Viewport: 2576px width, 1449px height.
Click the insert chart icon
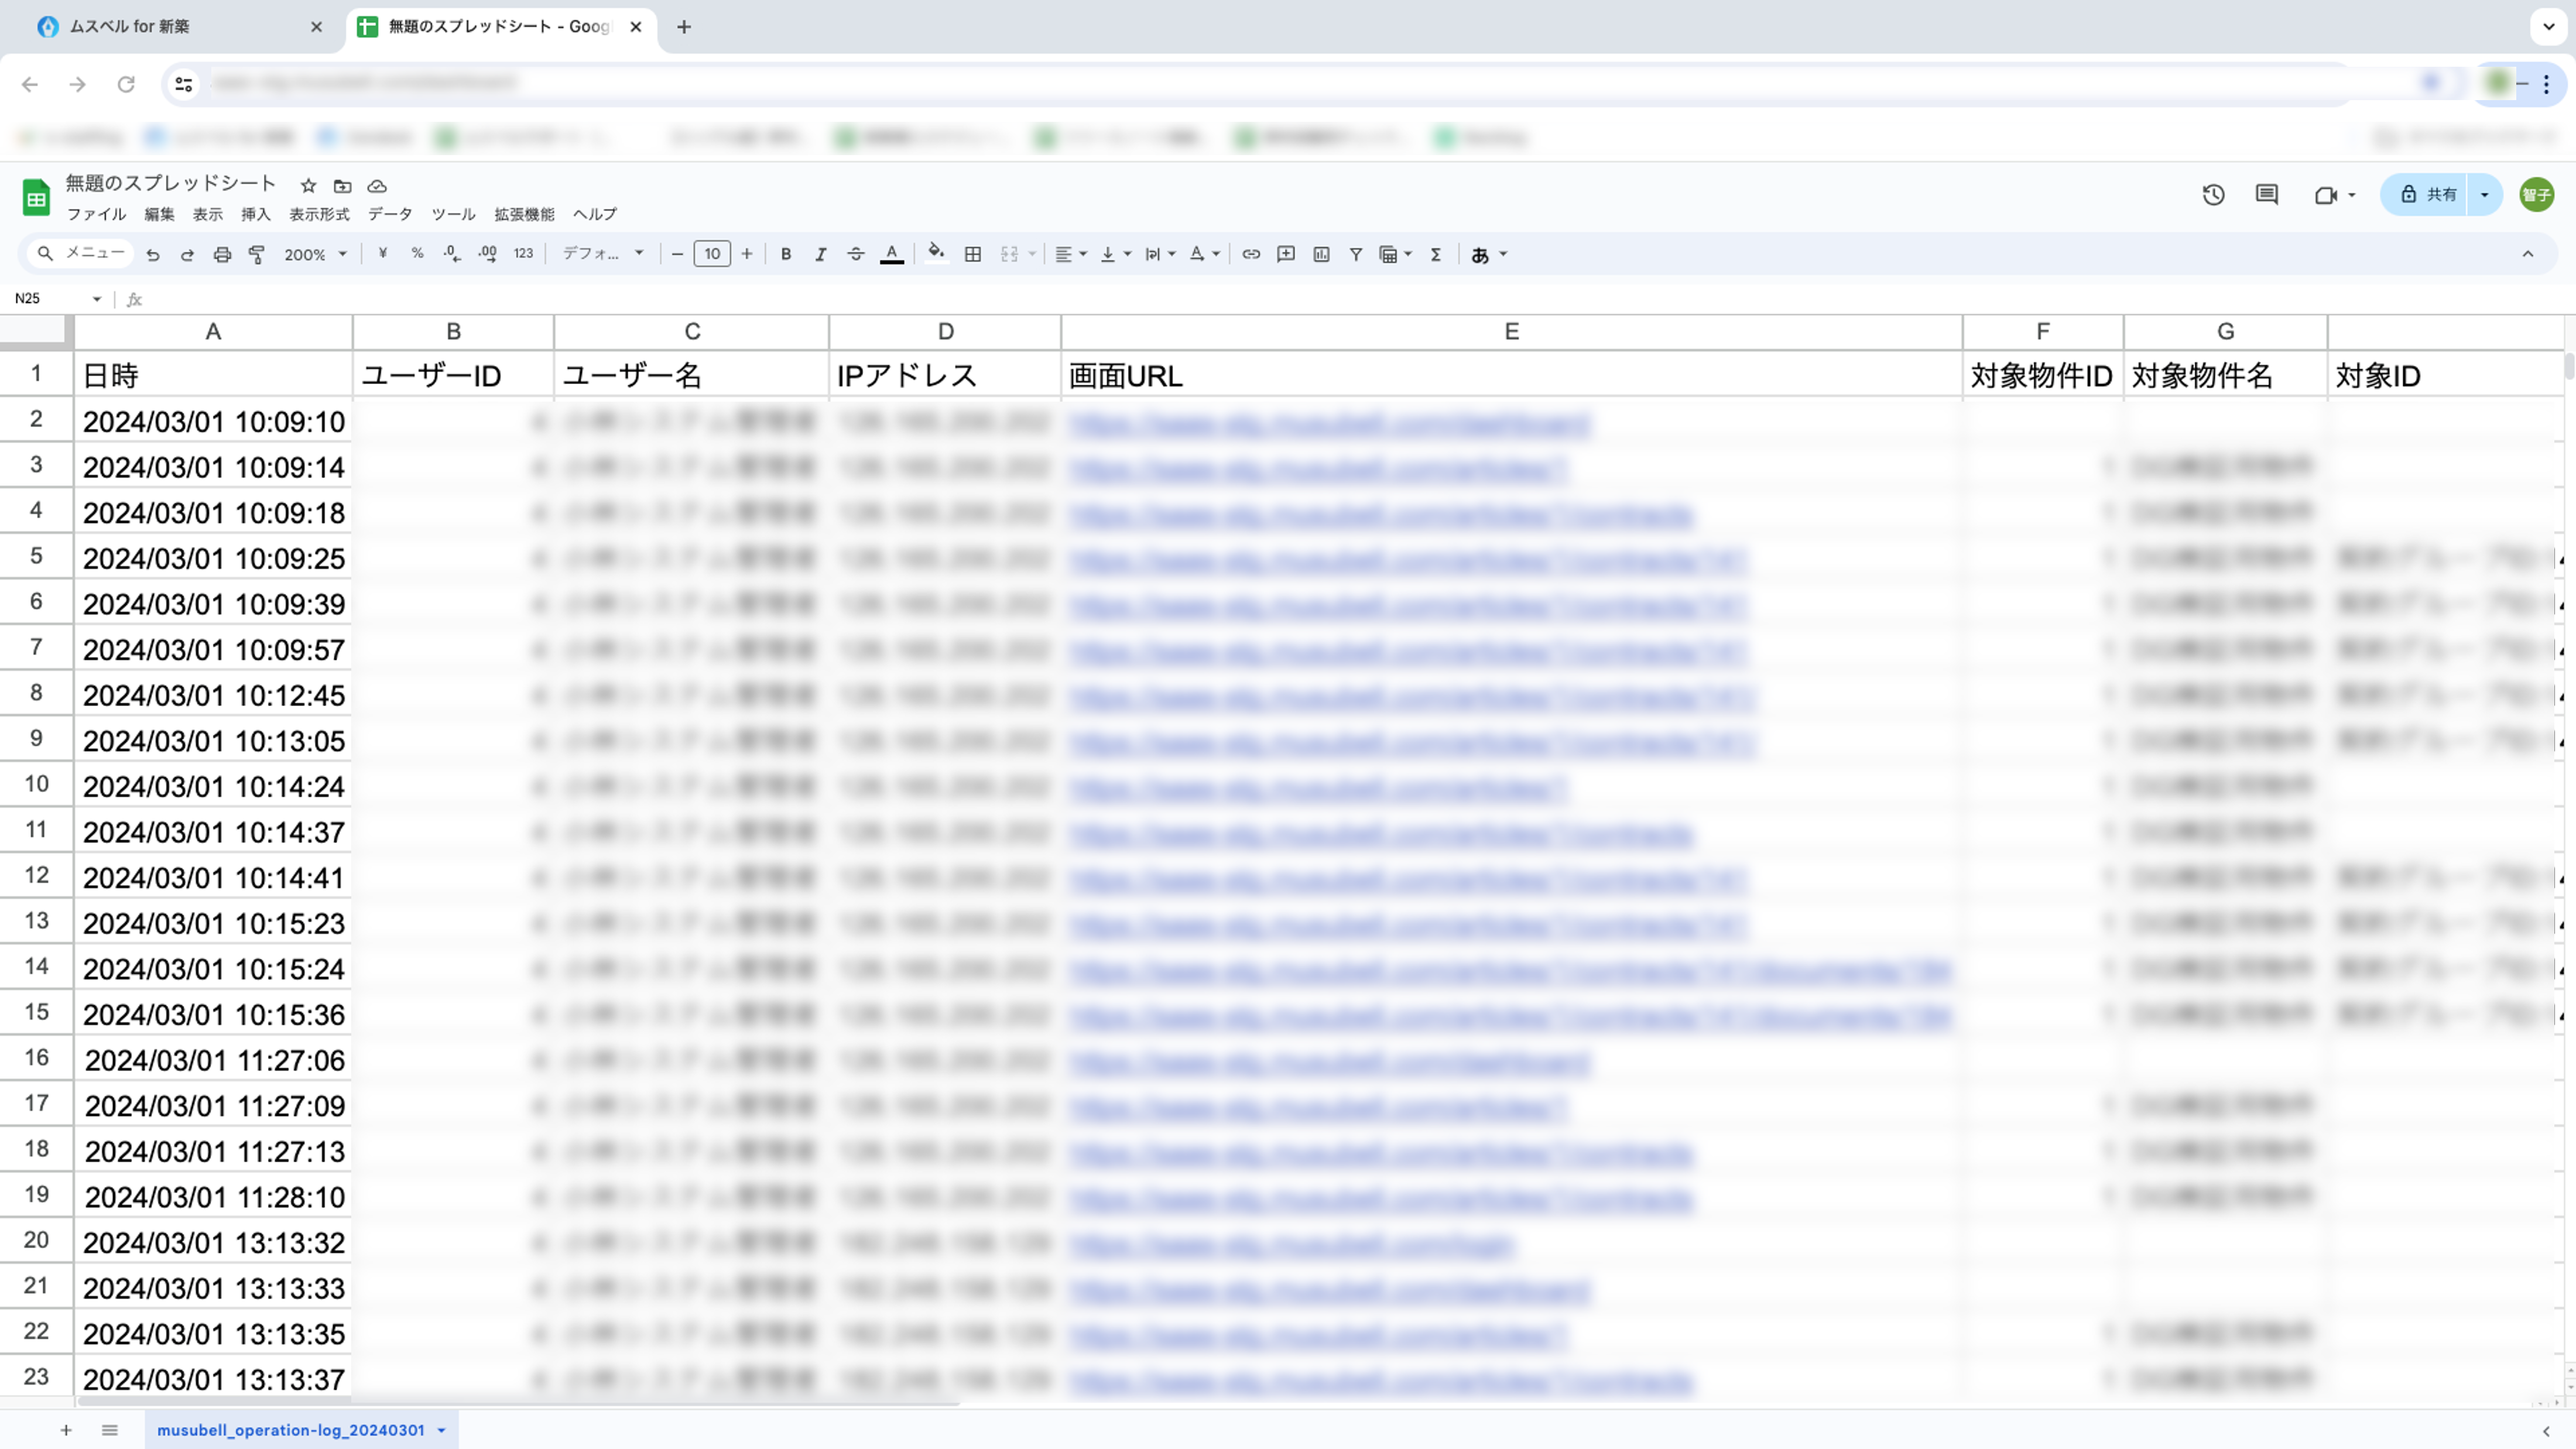(1321, 255)
